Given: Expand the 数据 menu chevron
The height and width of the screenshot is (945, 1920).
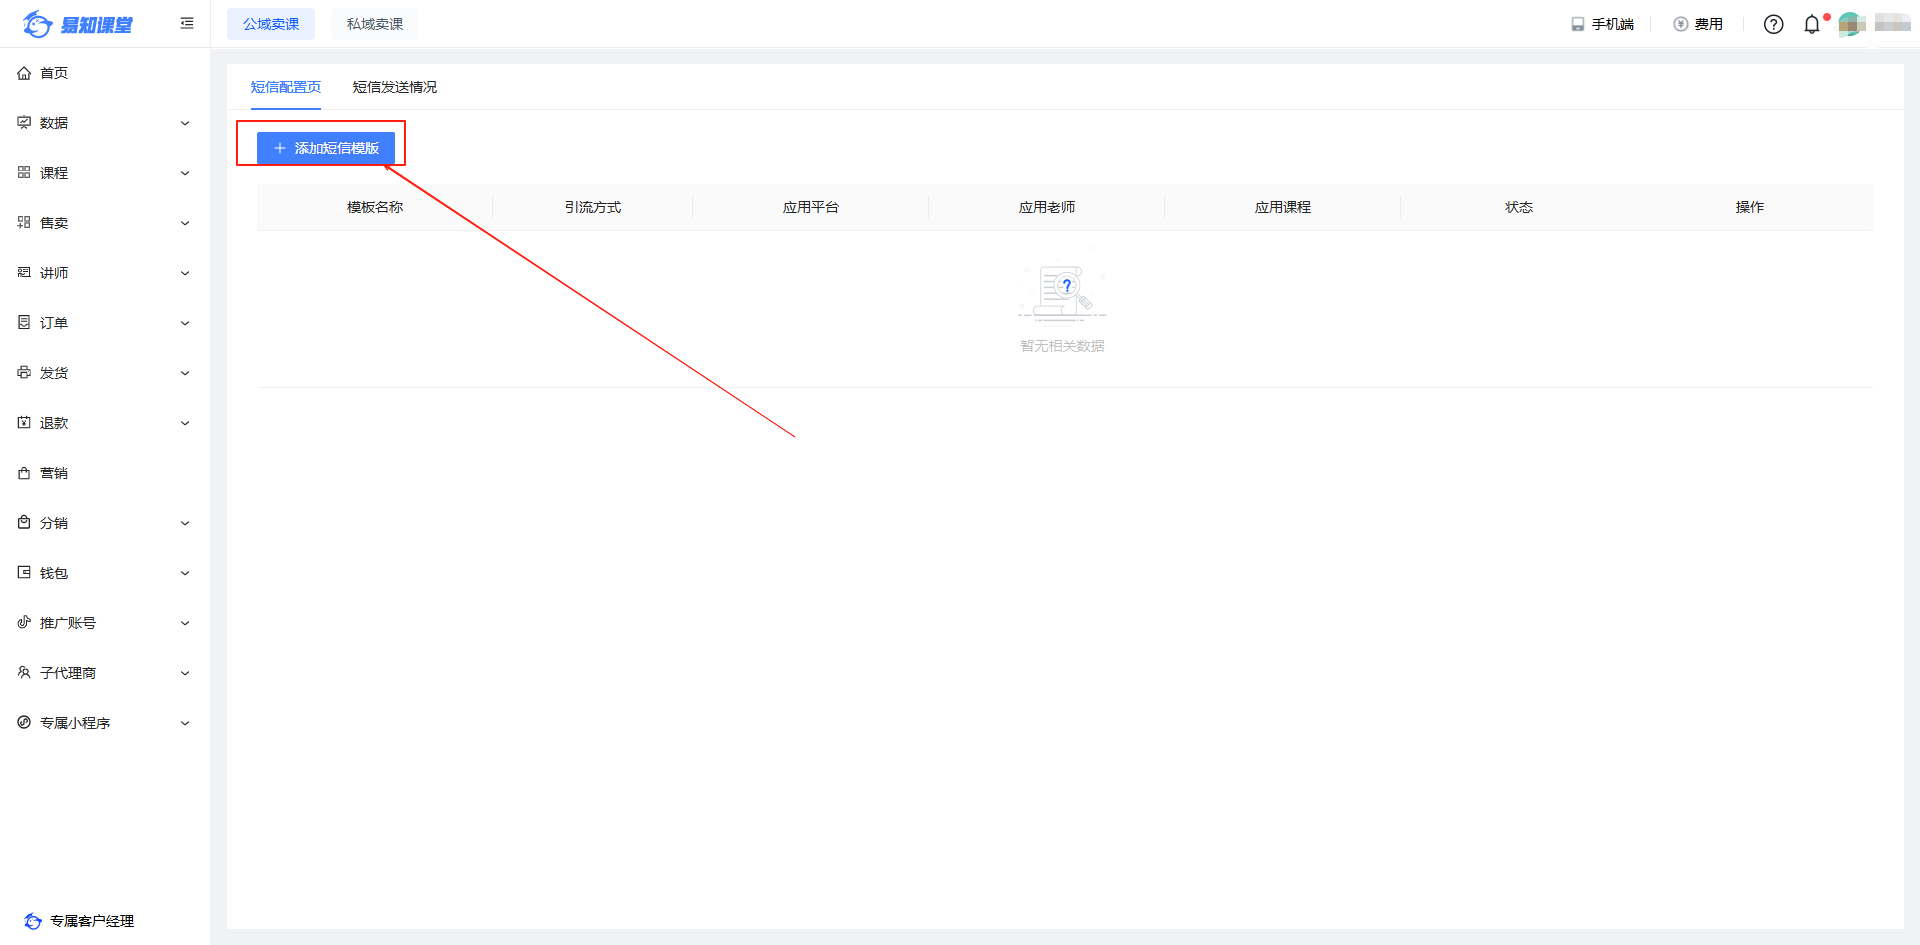Looking at the screenshot, I should click(x=185, y=123).
